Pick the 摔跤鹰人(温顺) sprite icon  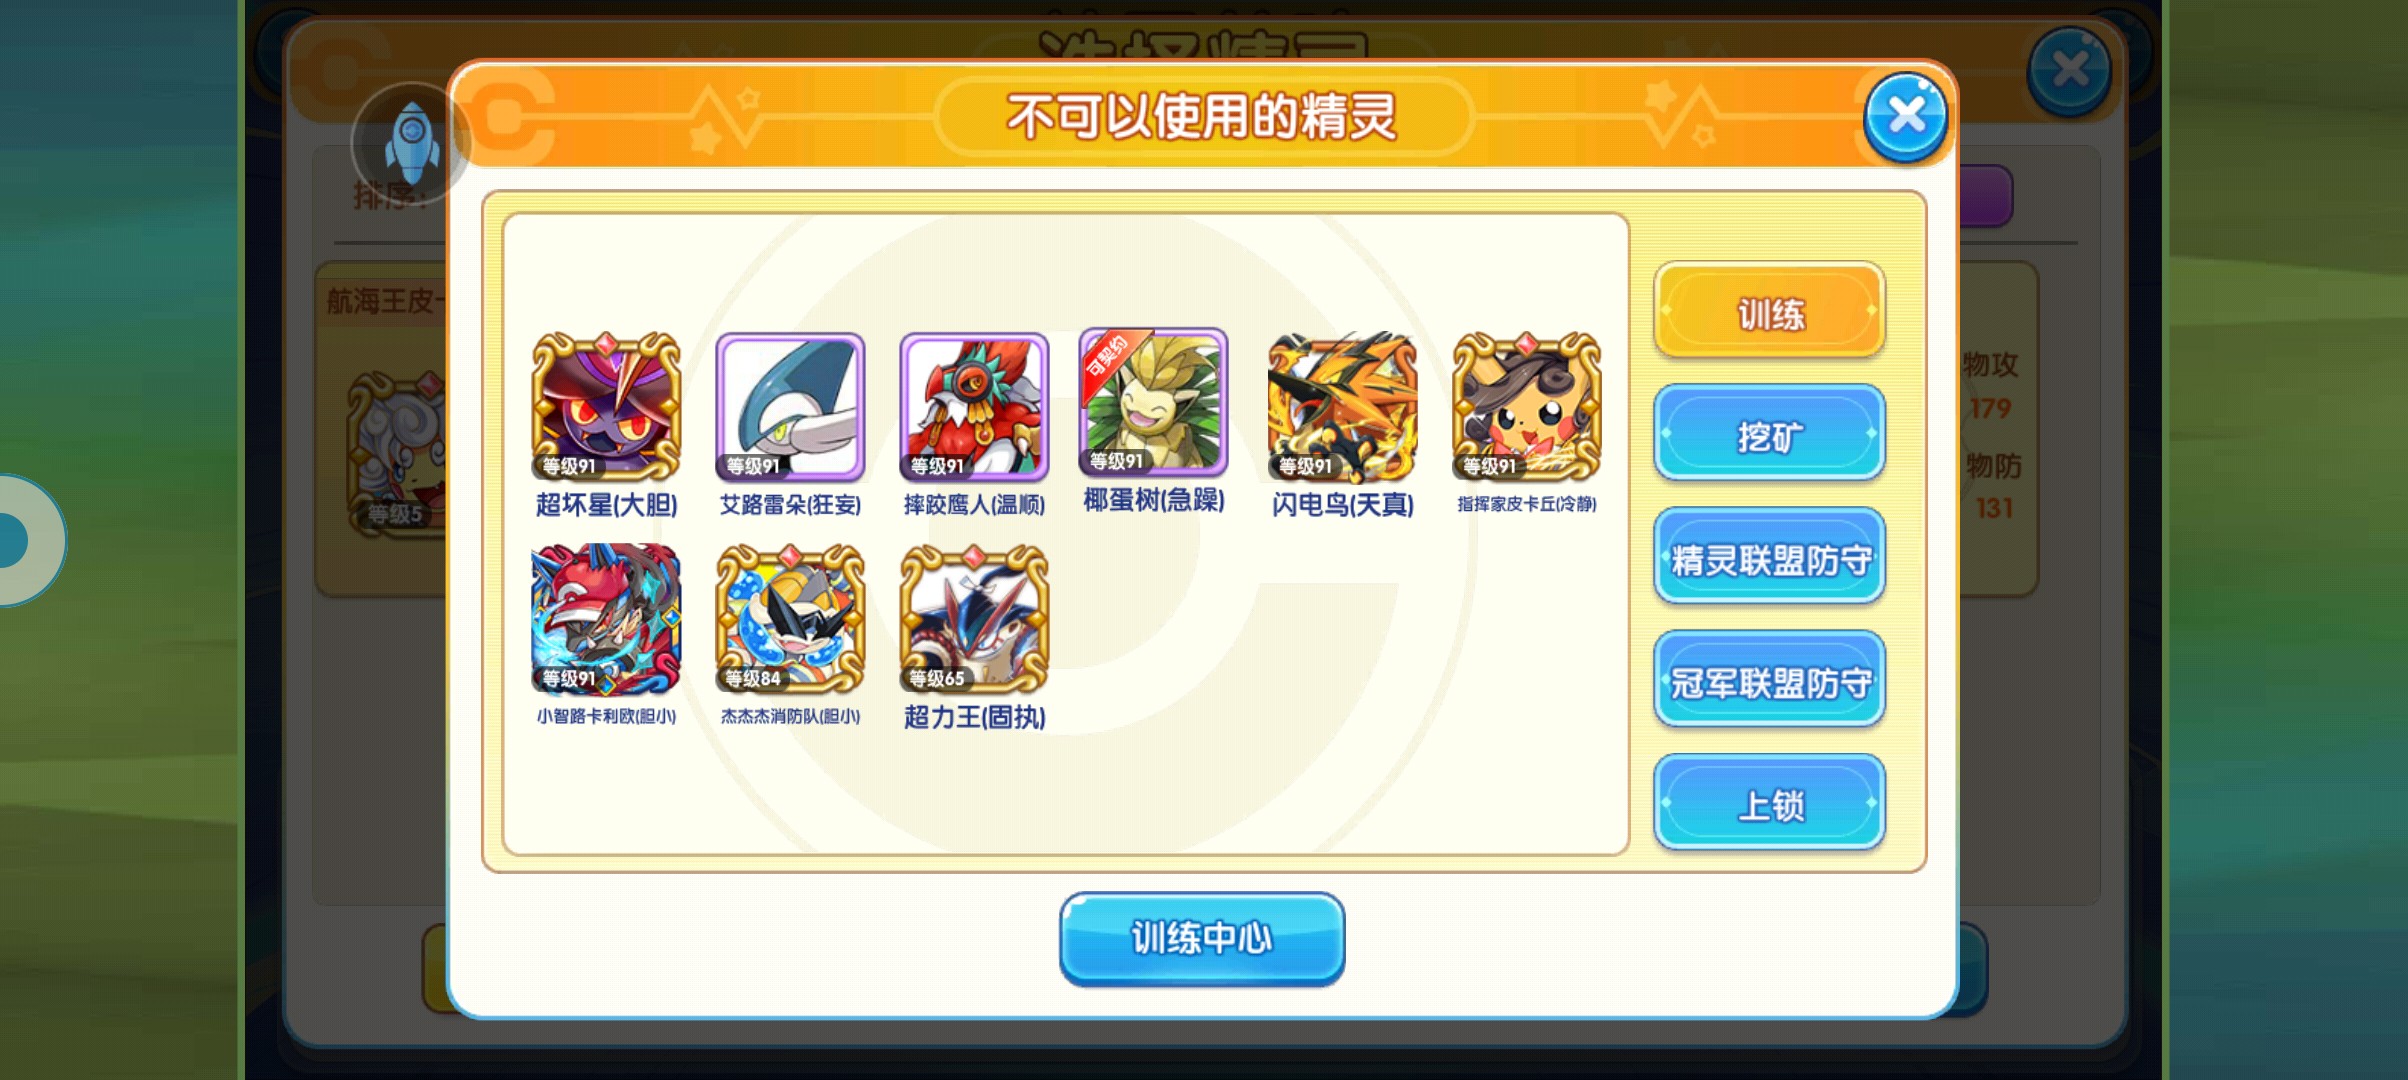[974, 407]
